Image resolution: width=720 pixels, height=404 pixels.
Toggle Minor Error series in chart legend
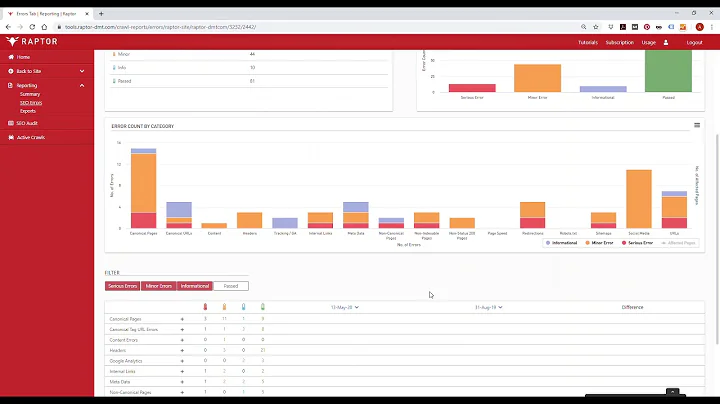(x=599, y=243)
